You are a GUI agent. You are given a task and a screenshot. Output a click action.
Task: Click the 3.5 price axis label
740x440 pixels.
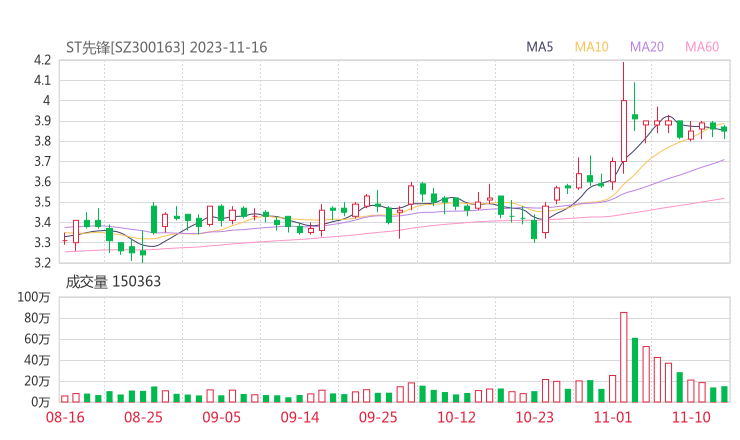coord(42,202)
